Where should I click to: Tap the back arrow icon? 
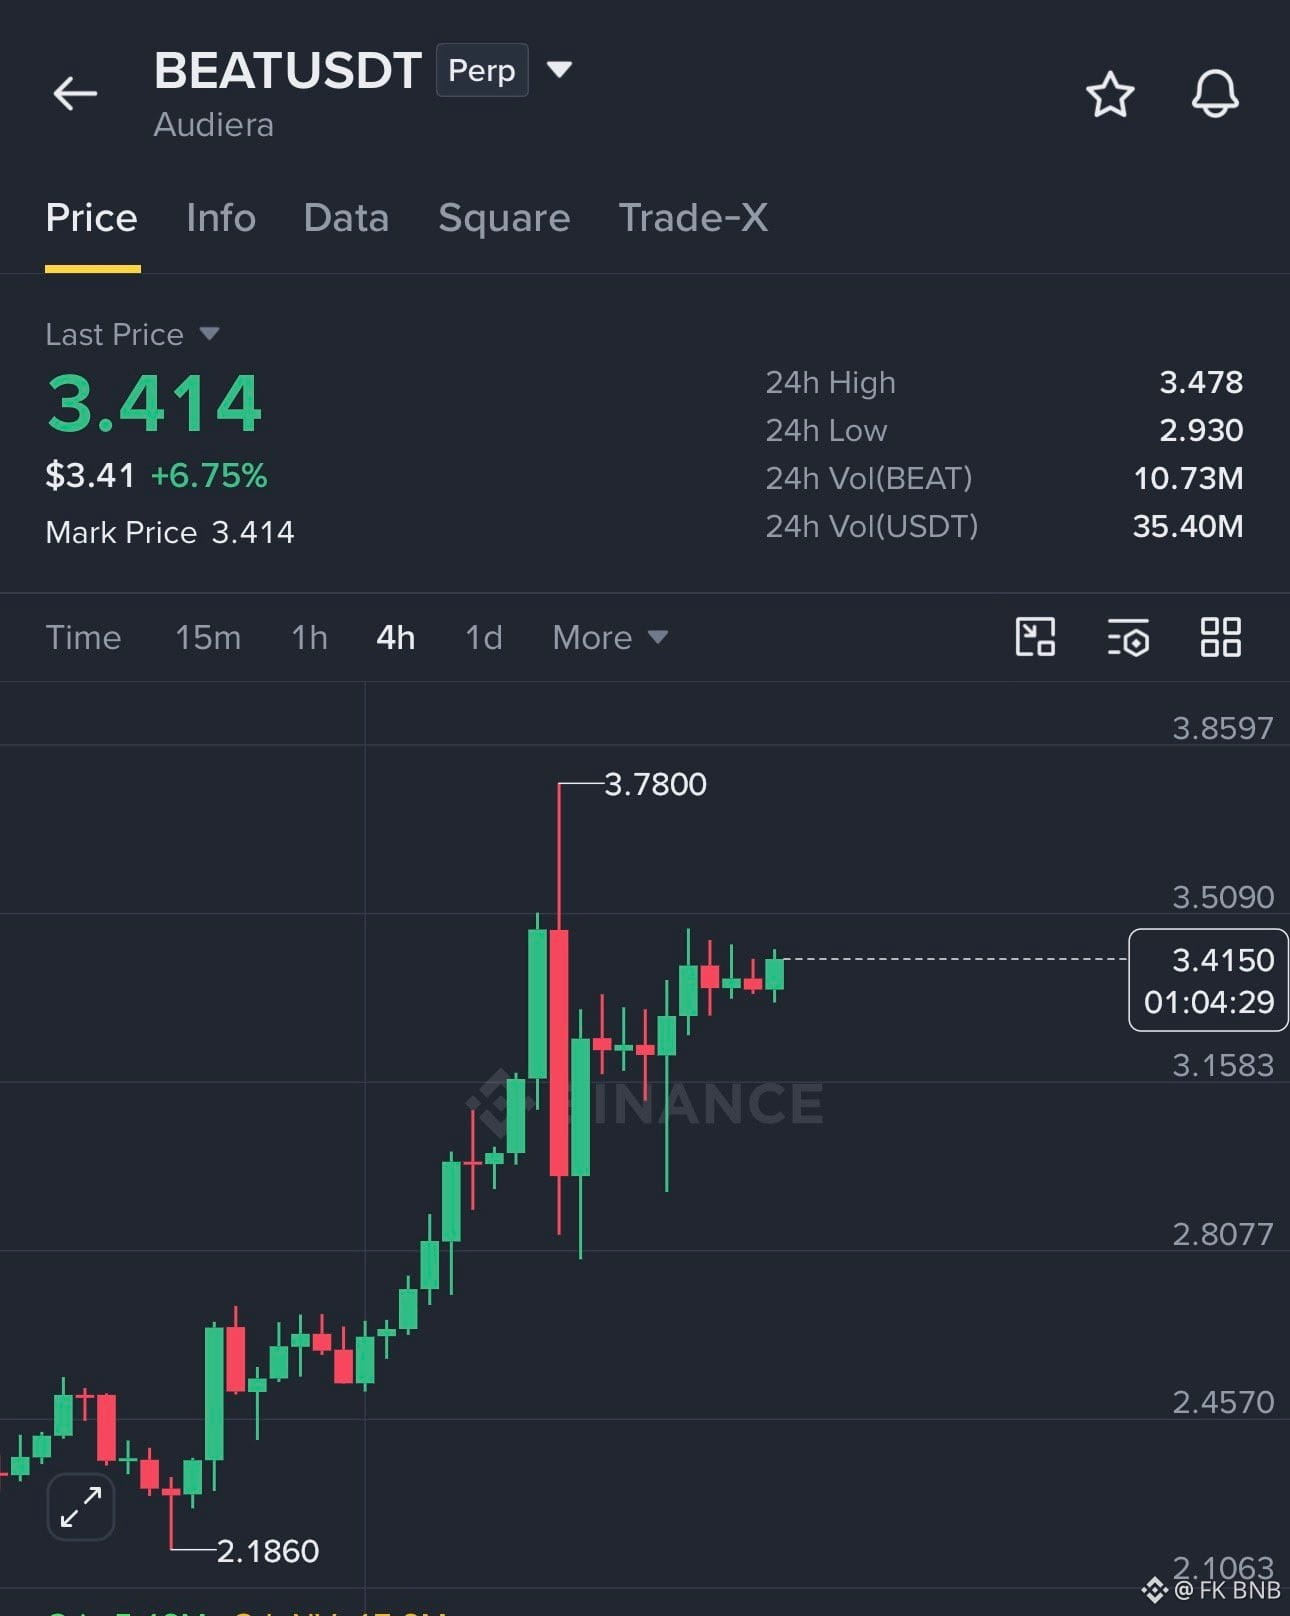[x=75, y=94]
